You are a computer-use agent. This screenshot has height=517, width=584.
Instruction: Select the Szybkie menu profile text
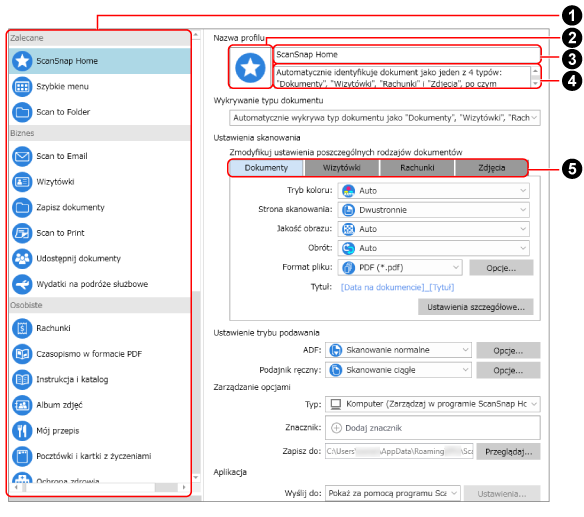(62, 87)
